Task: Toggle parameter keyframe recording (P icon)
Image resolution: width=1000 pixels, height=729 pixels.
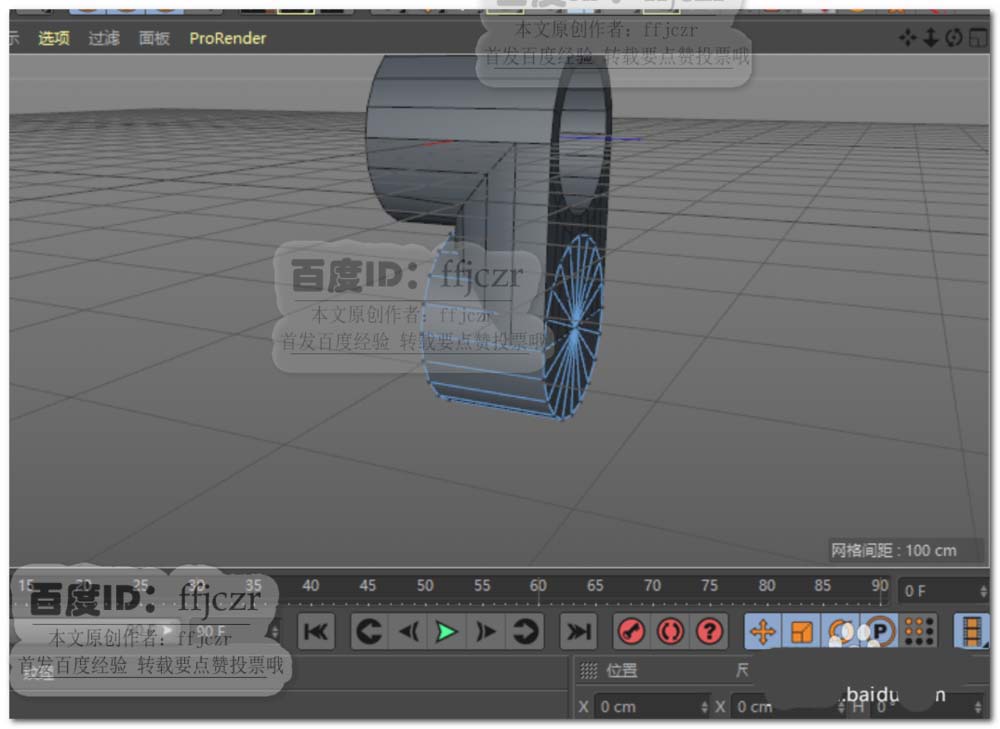Action: pyautogui.click(x=879, y=631)
